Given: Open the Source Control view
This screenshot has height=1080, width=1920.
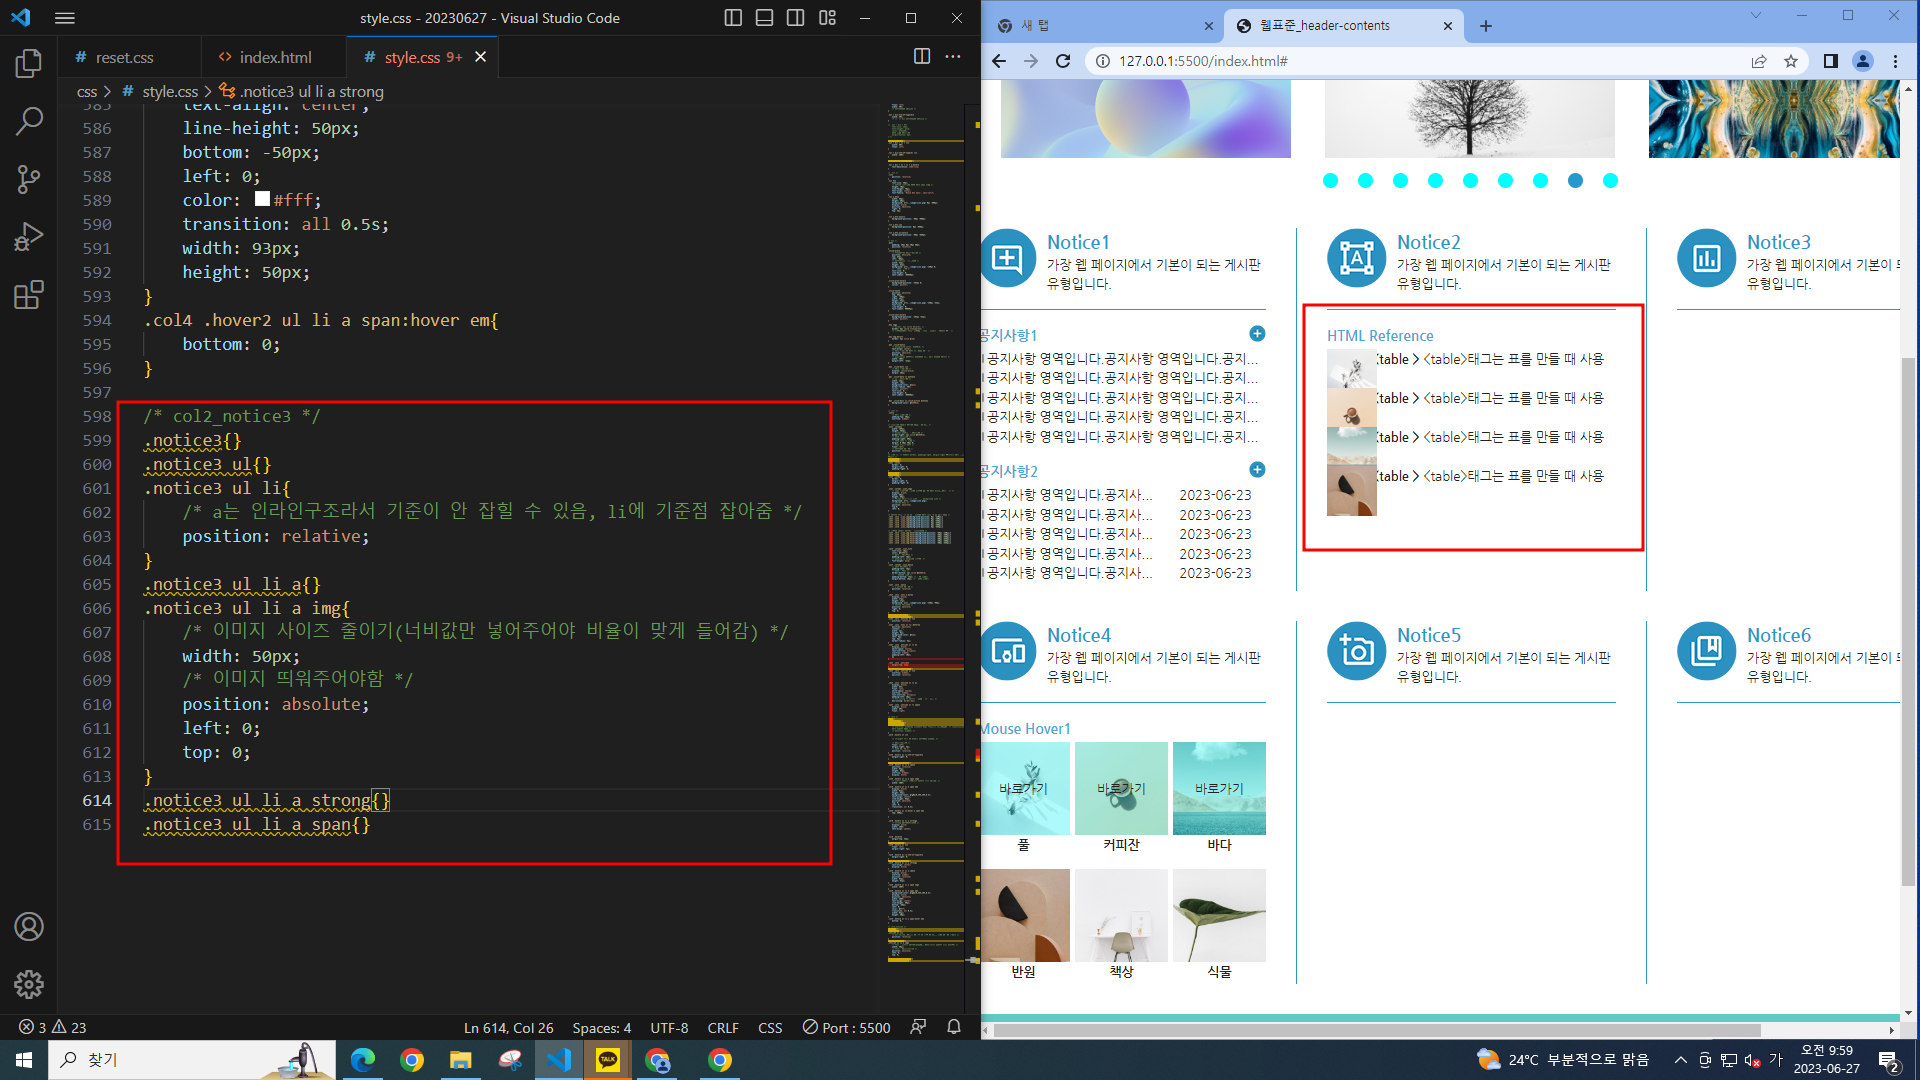Looking at the screenshot, I should tap(29, 179).
